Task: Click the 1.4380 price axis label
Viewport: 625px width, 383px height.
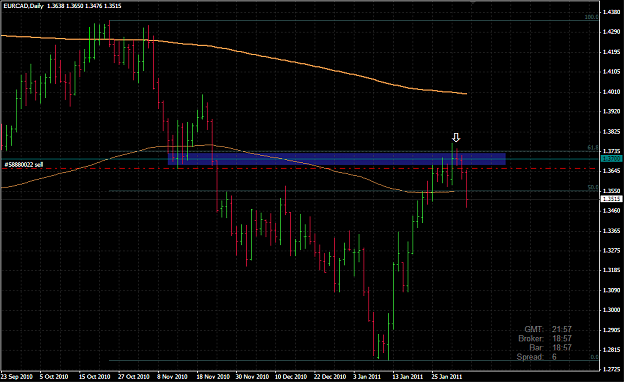Action: click(612, 12)
